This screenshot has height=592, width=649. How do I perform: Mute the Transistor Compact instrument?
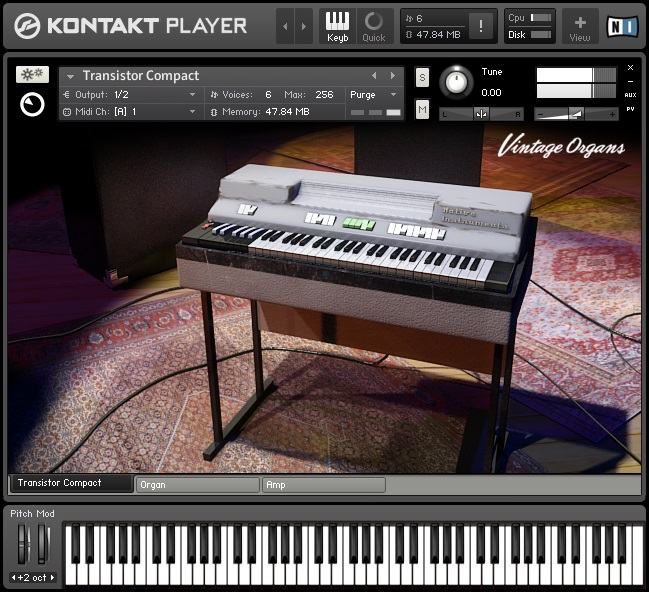pos(422,109)
